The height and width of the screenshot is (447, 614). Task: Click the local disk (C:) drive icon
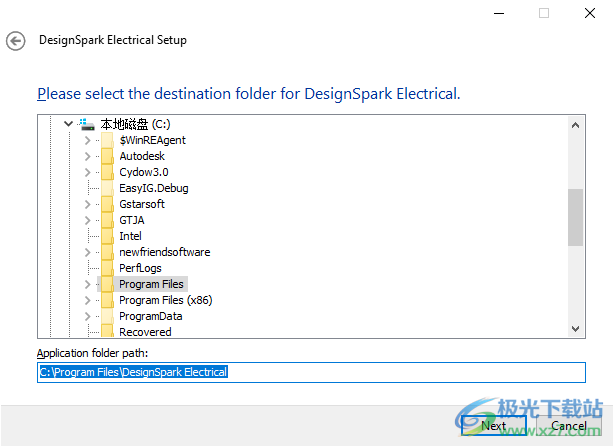[87, 124]
